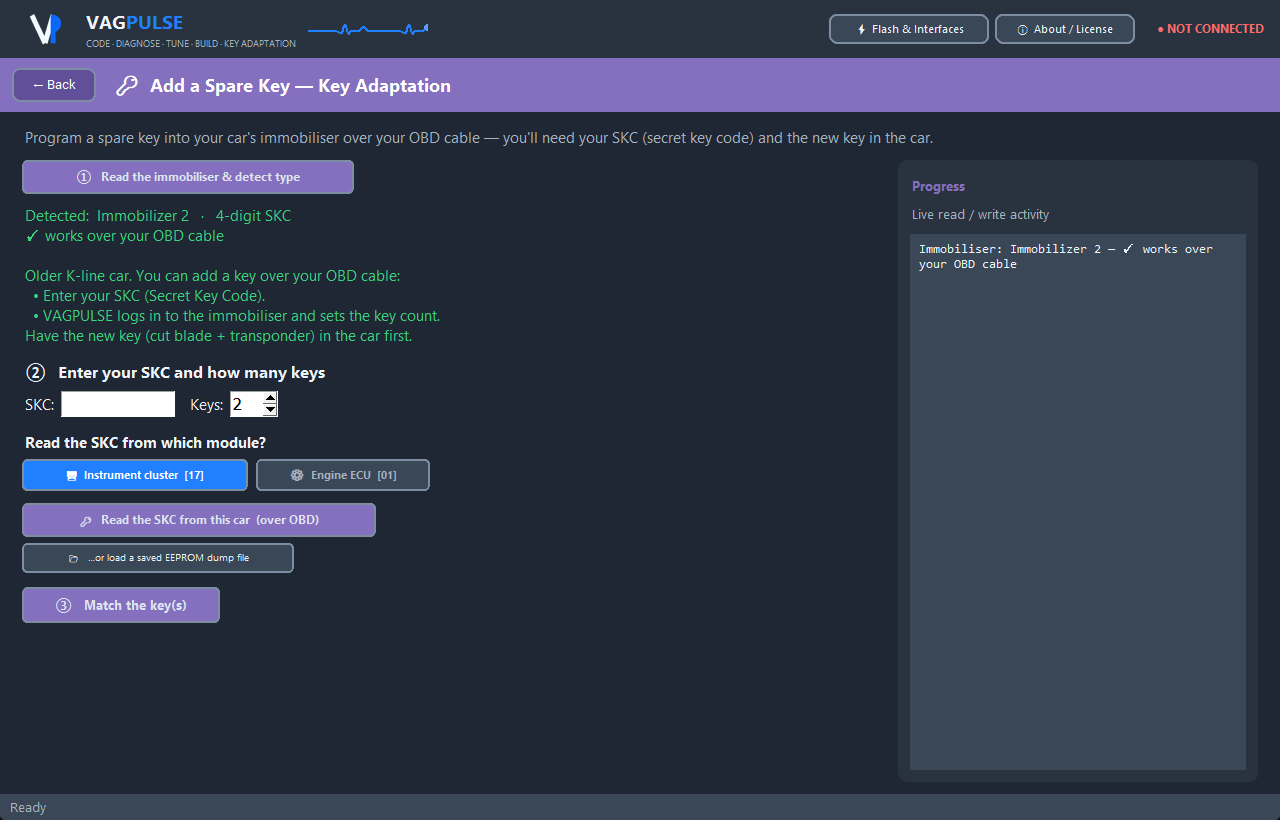Click the key icon on Read the SKC button
The image size is (1280, 820).
(x=86, y=520)
